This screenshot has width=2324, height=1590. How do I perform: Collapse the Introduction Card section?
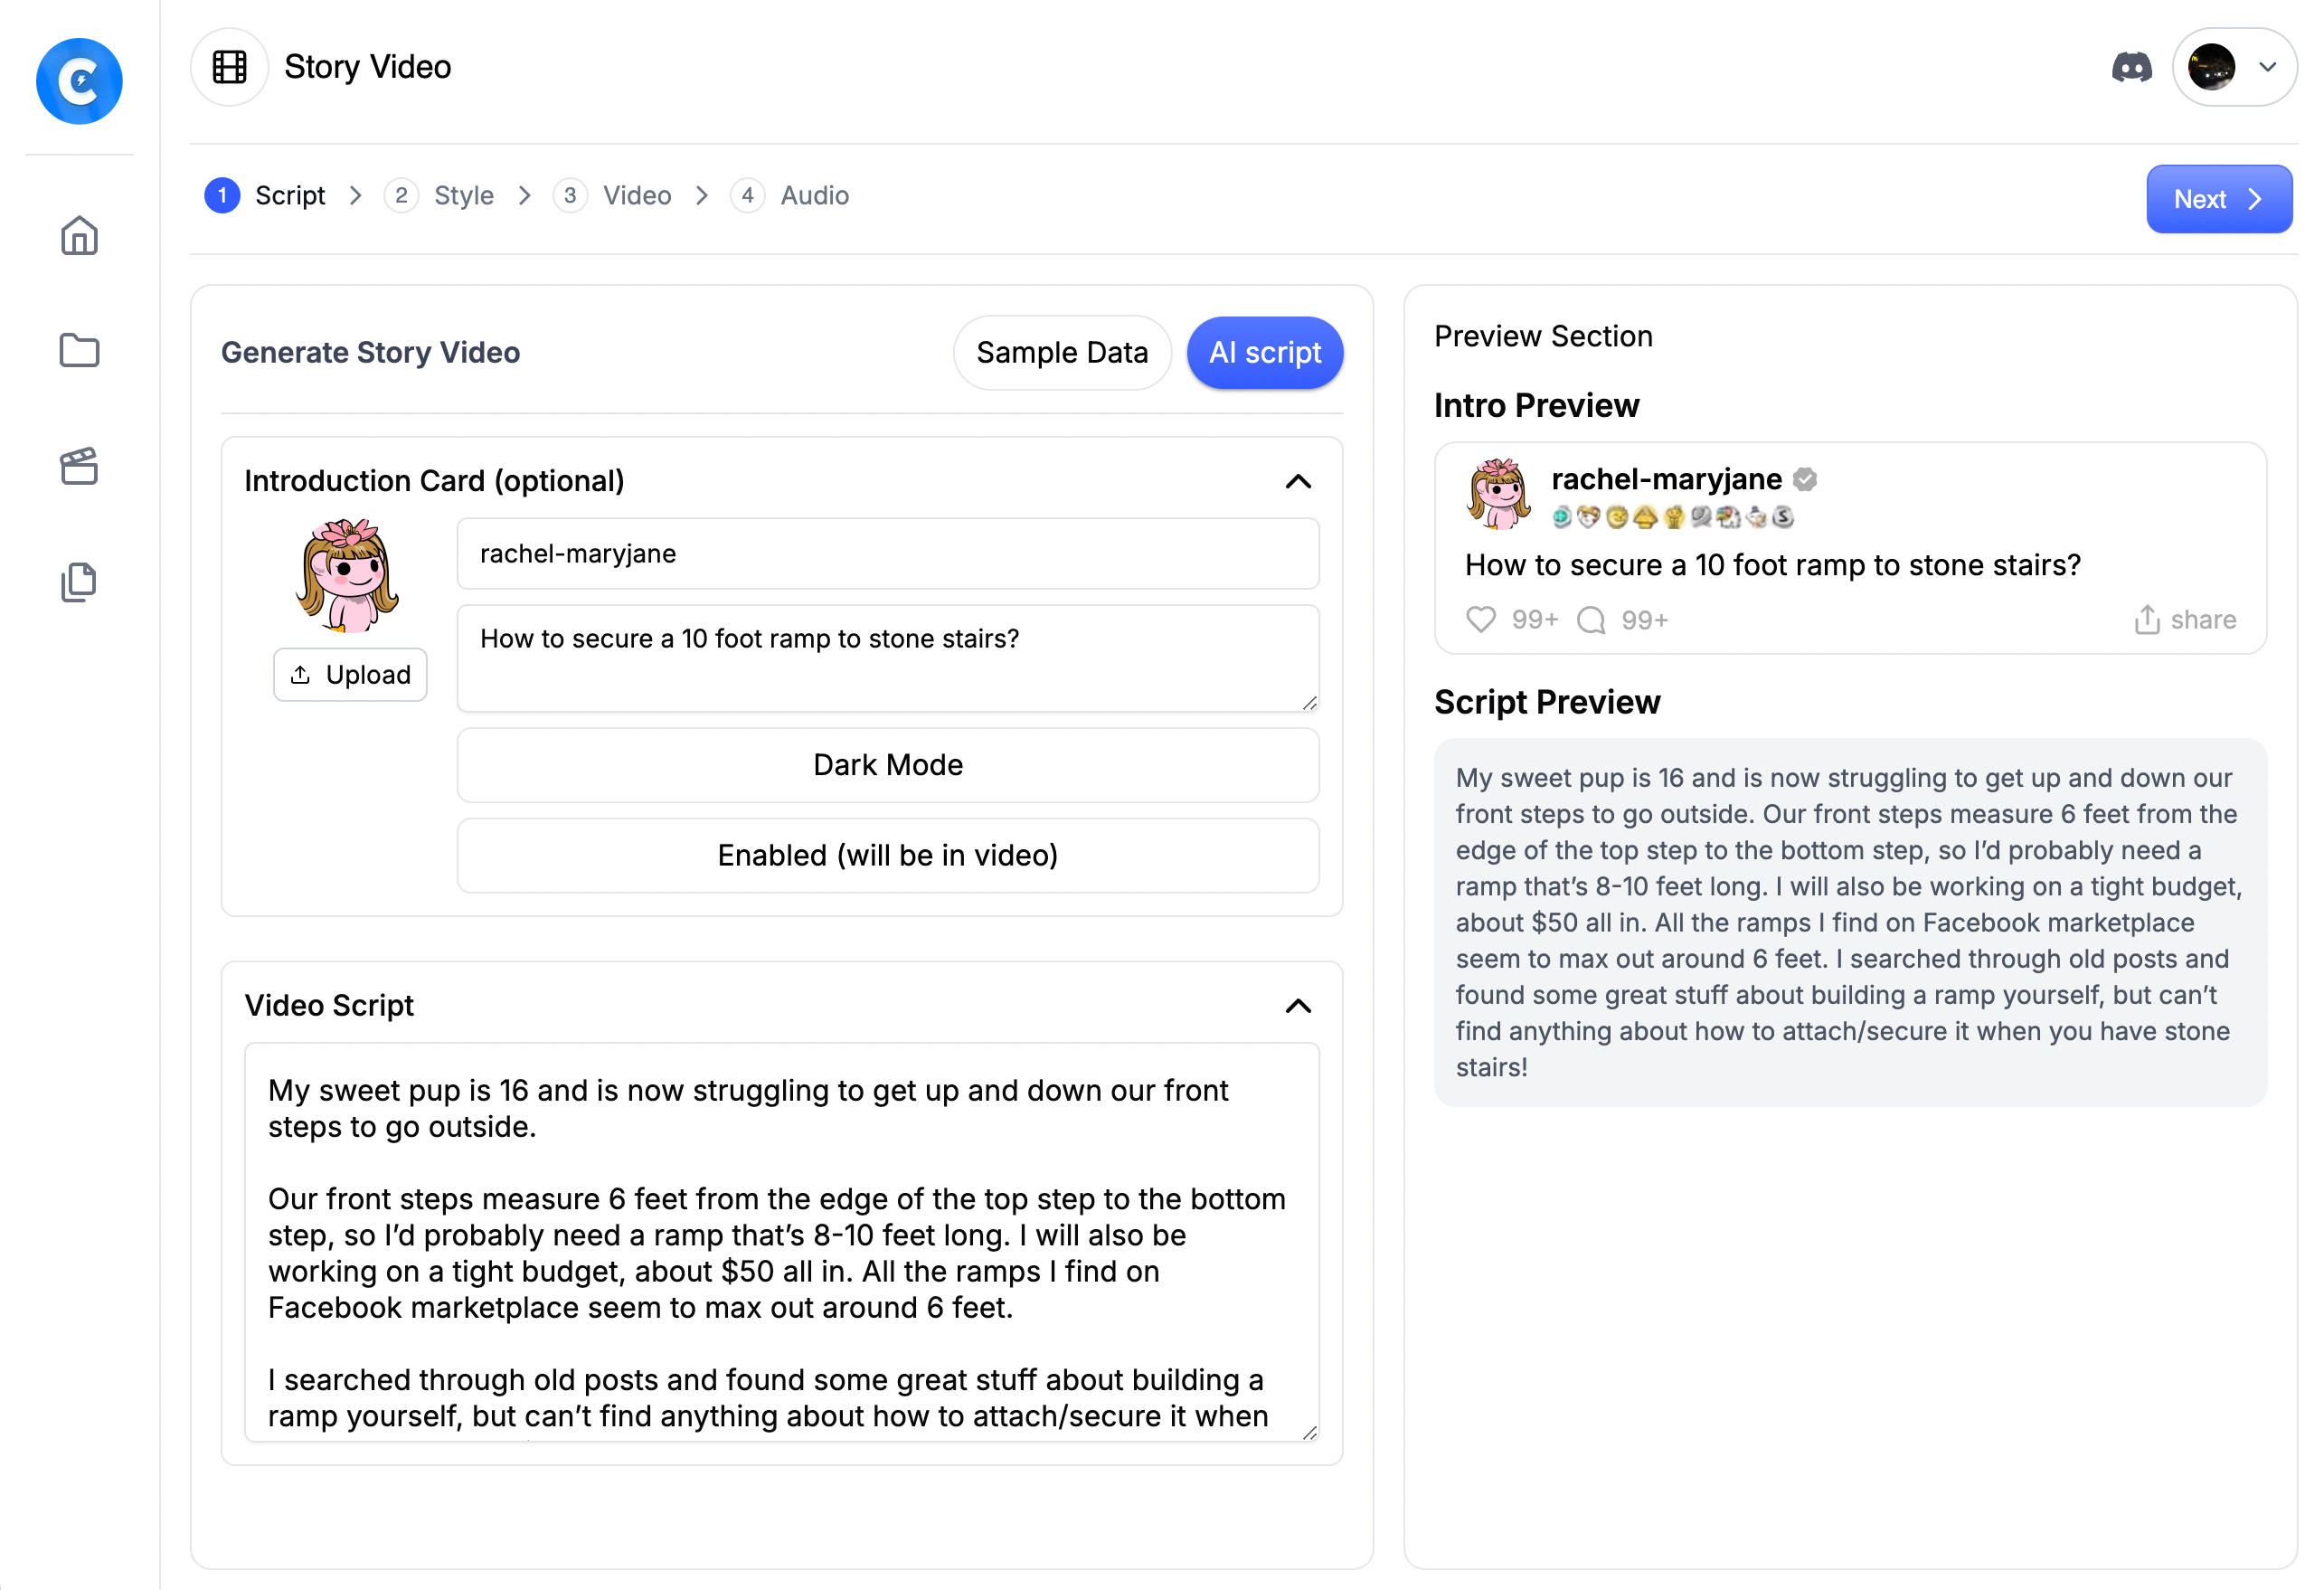click(x=1298, y=482)
